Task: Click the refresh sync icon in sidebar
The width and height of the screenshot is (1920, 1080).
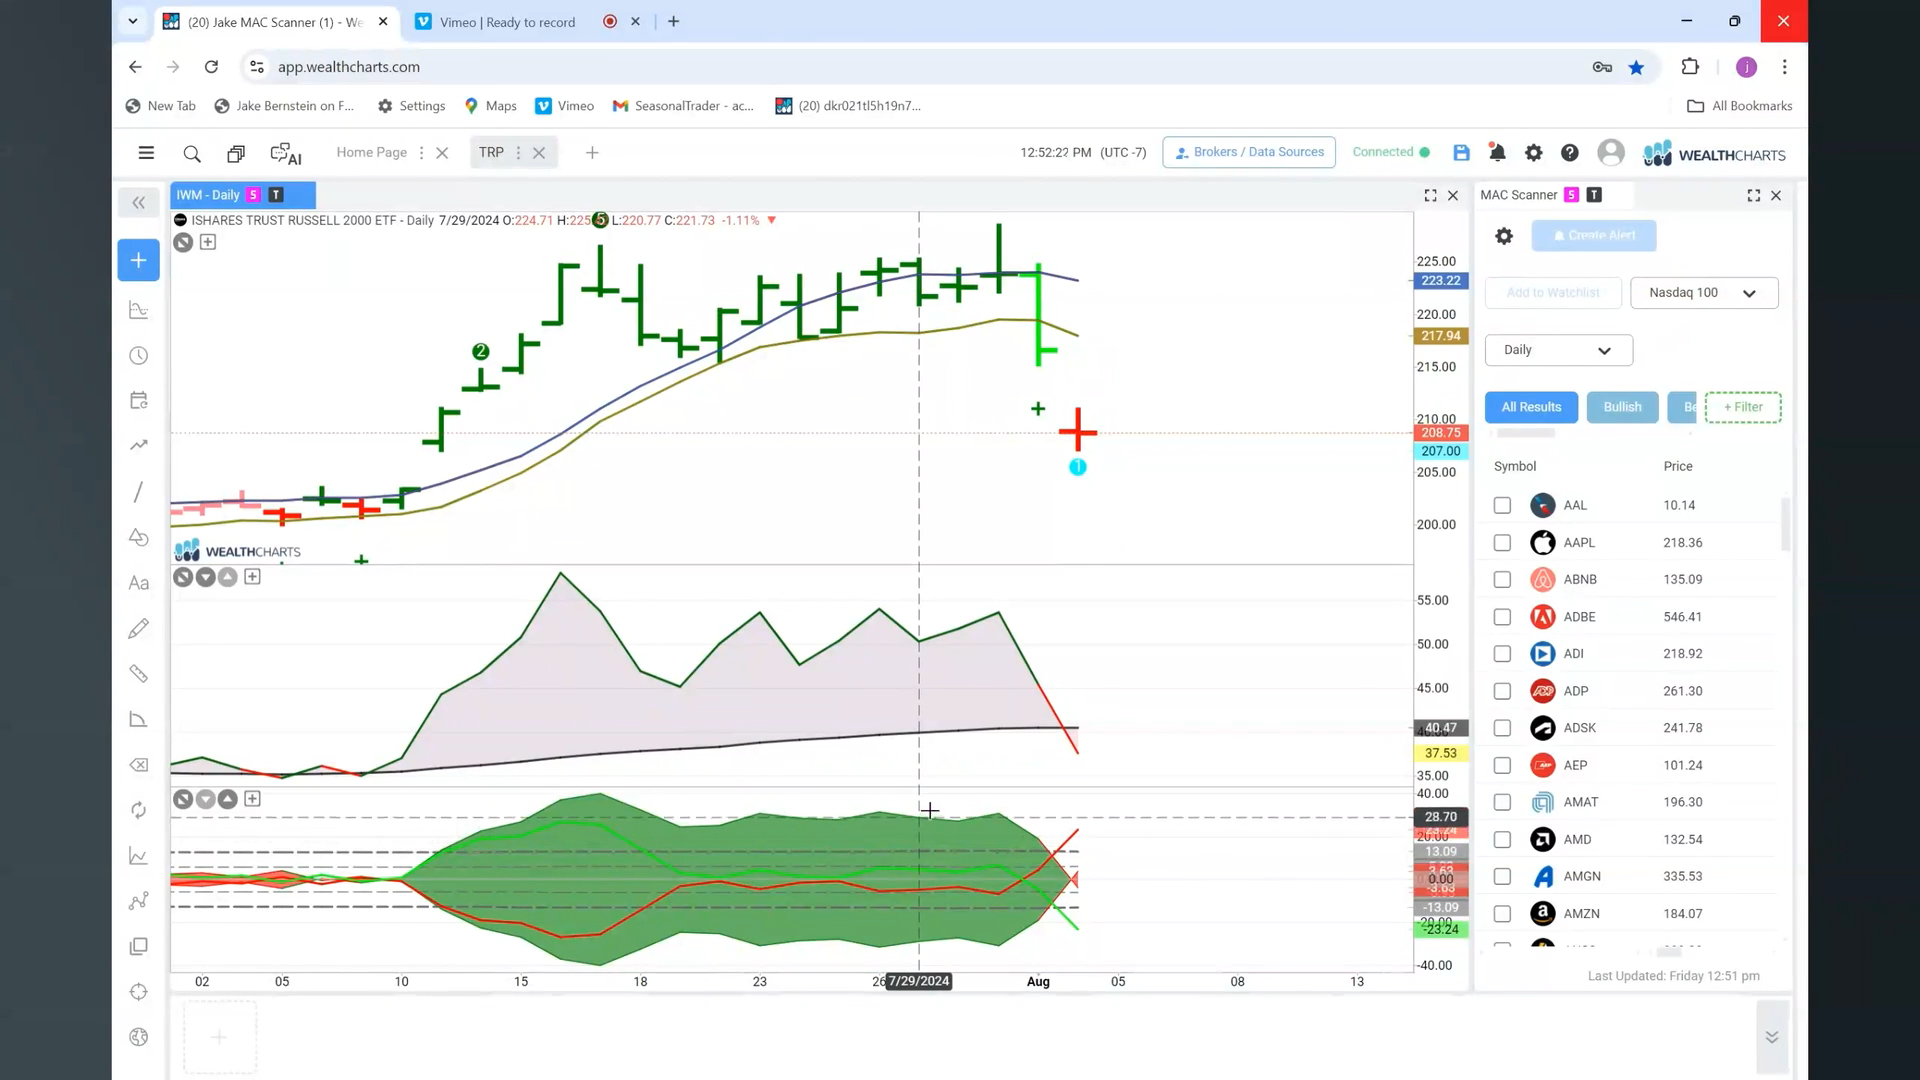Action: tap(139, 810)
